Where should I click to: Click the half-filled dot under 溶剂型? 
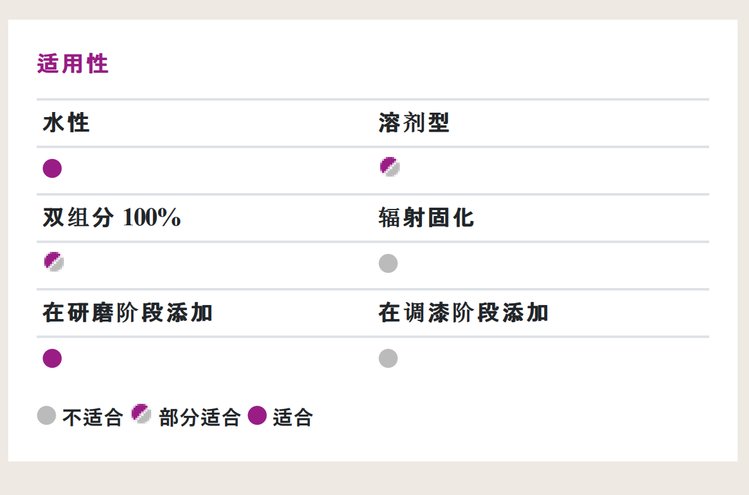pos(389,167)
